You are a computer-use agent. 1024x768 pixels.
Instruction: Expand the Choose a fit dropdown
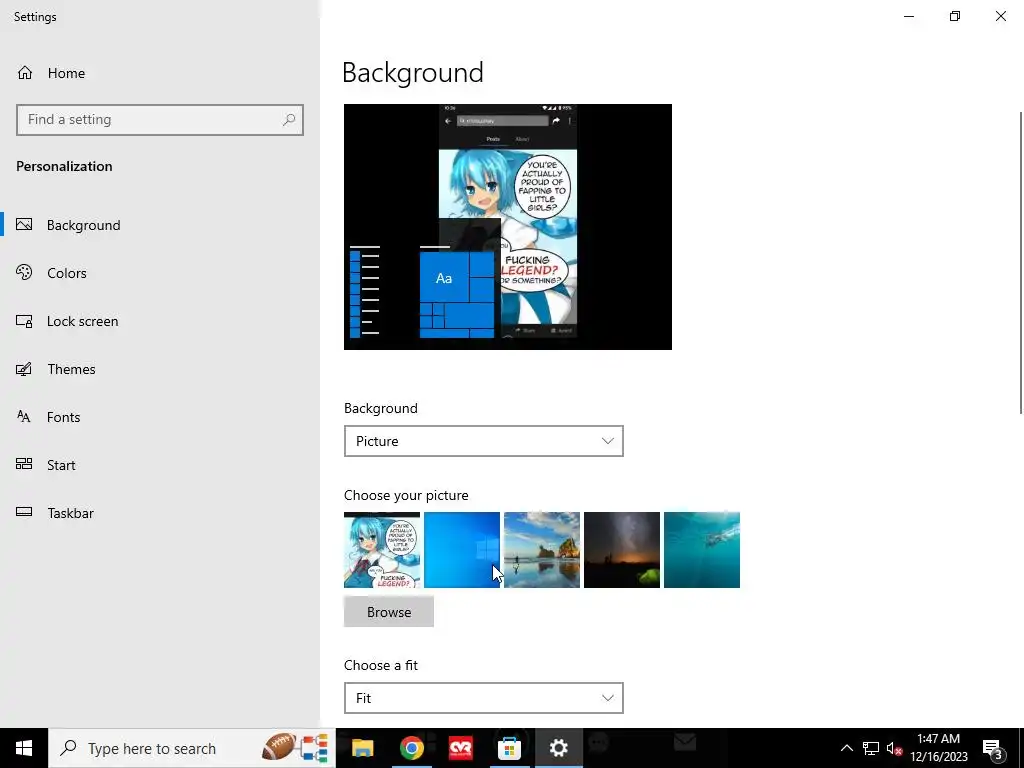[484, 698]
